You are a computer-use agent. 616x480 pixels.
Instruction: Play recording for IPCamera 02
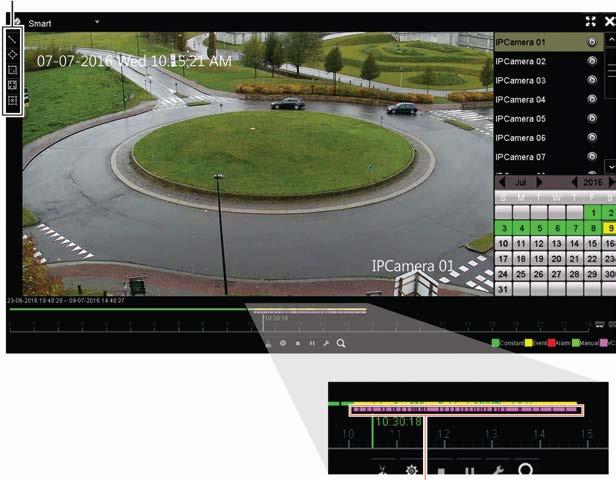click(592, 61)
